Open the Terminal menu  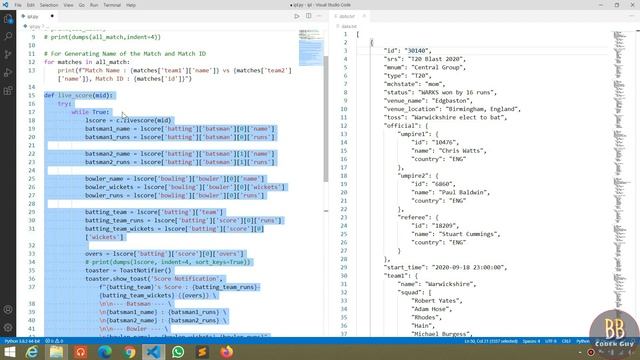pos(112,5)
